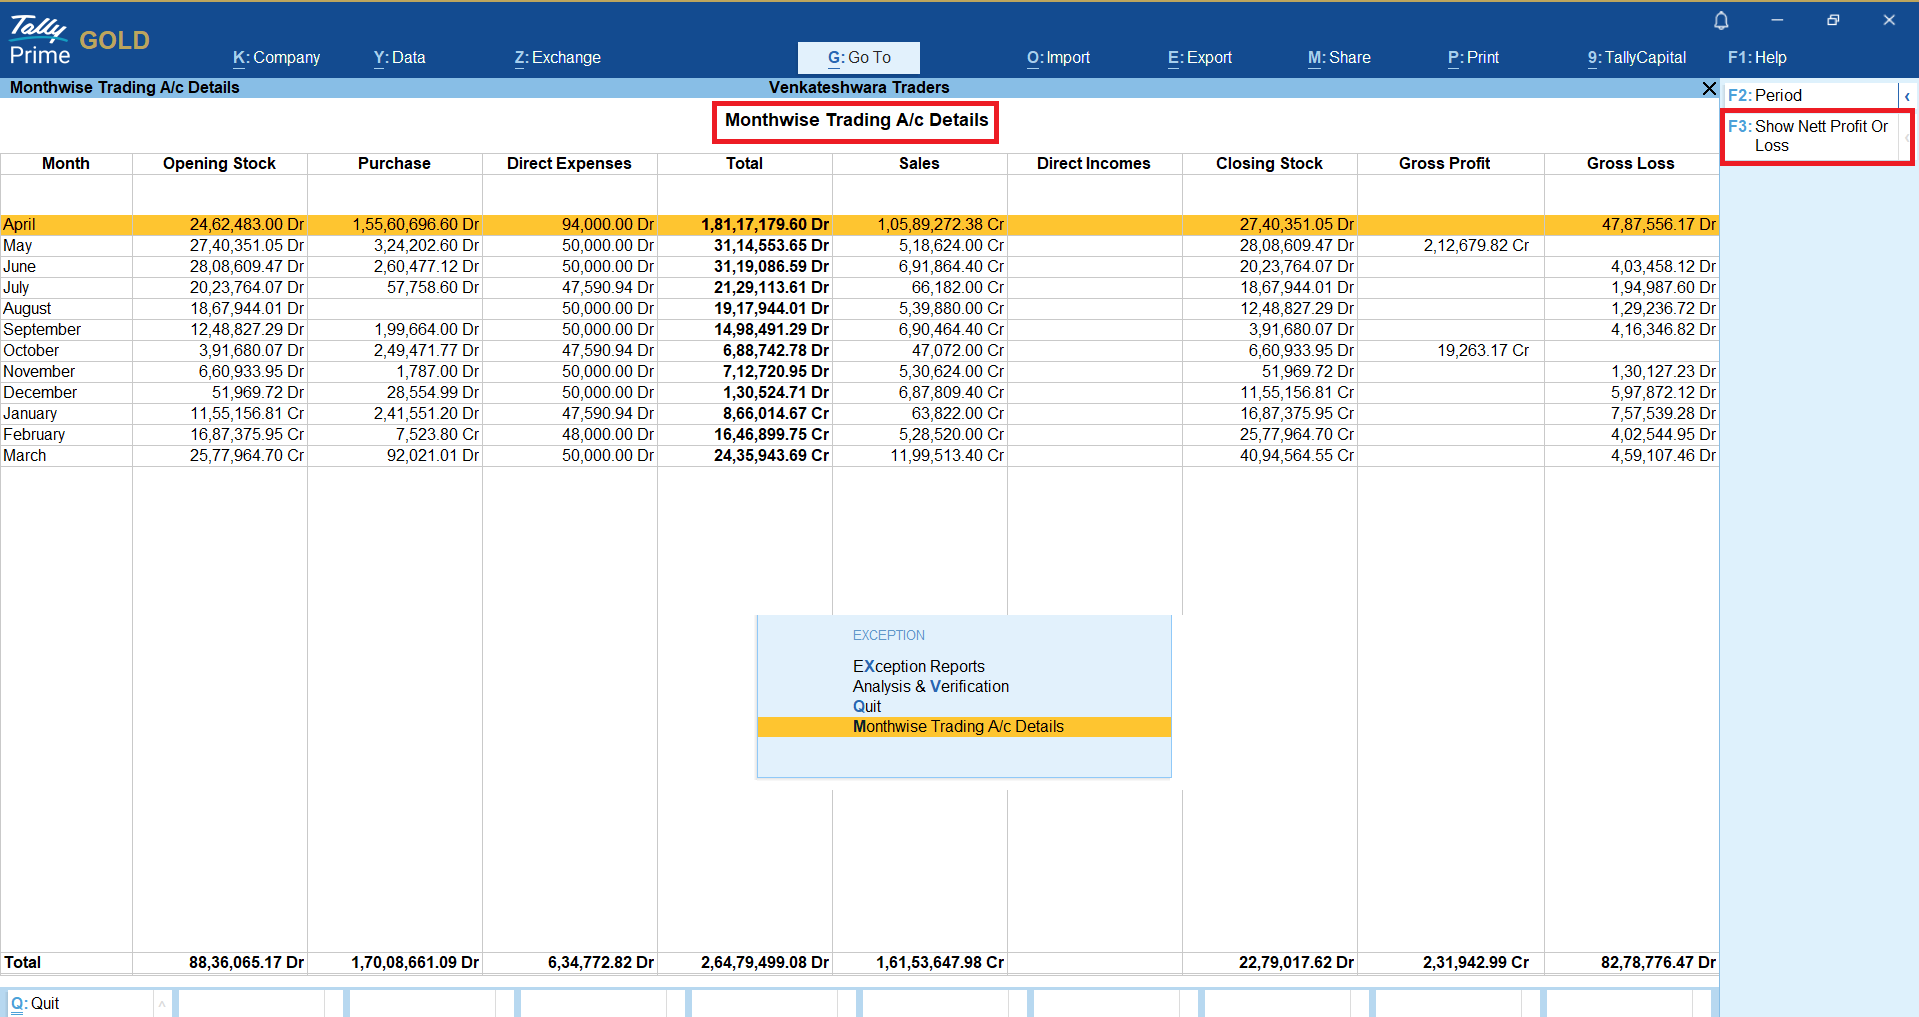This screenshot has height=1017, width=1919.
Task: Open the F1 Help menu
Action: [1757, 58]
